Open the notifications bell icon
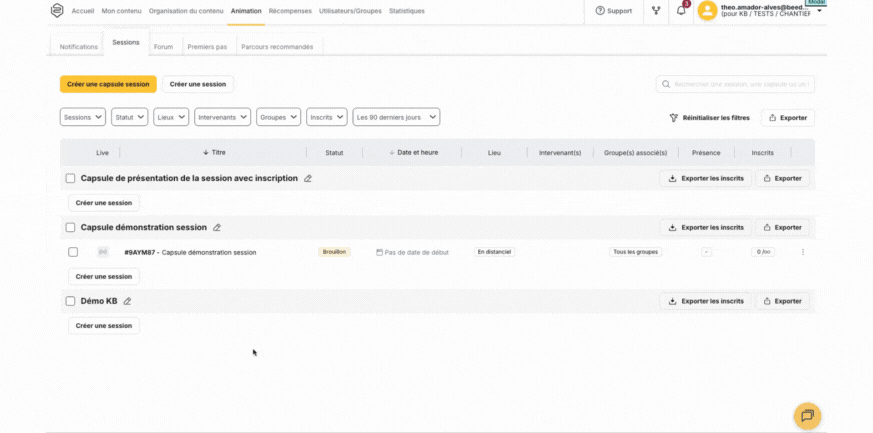The width and height of the screenshot is (873, 433). 681,11
